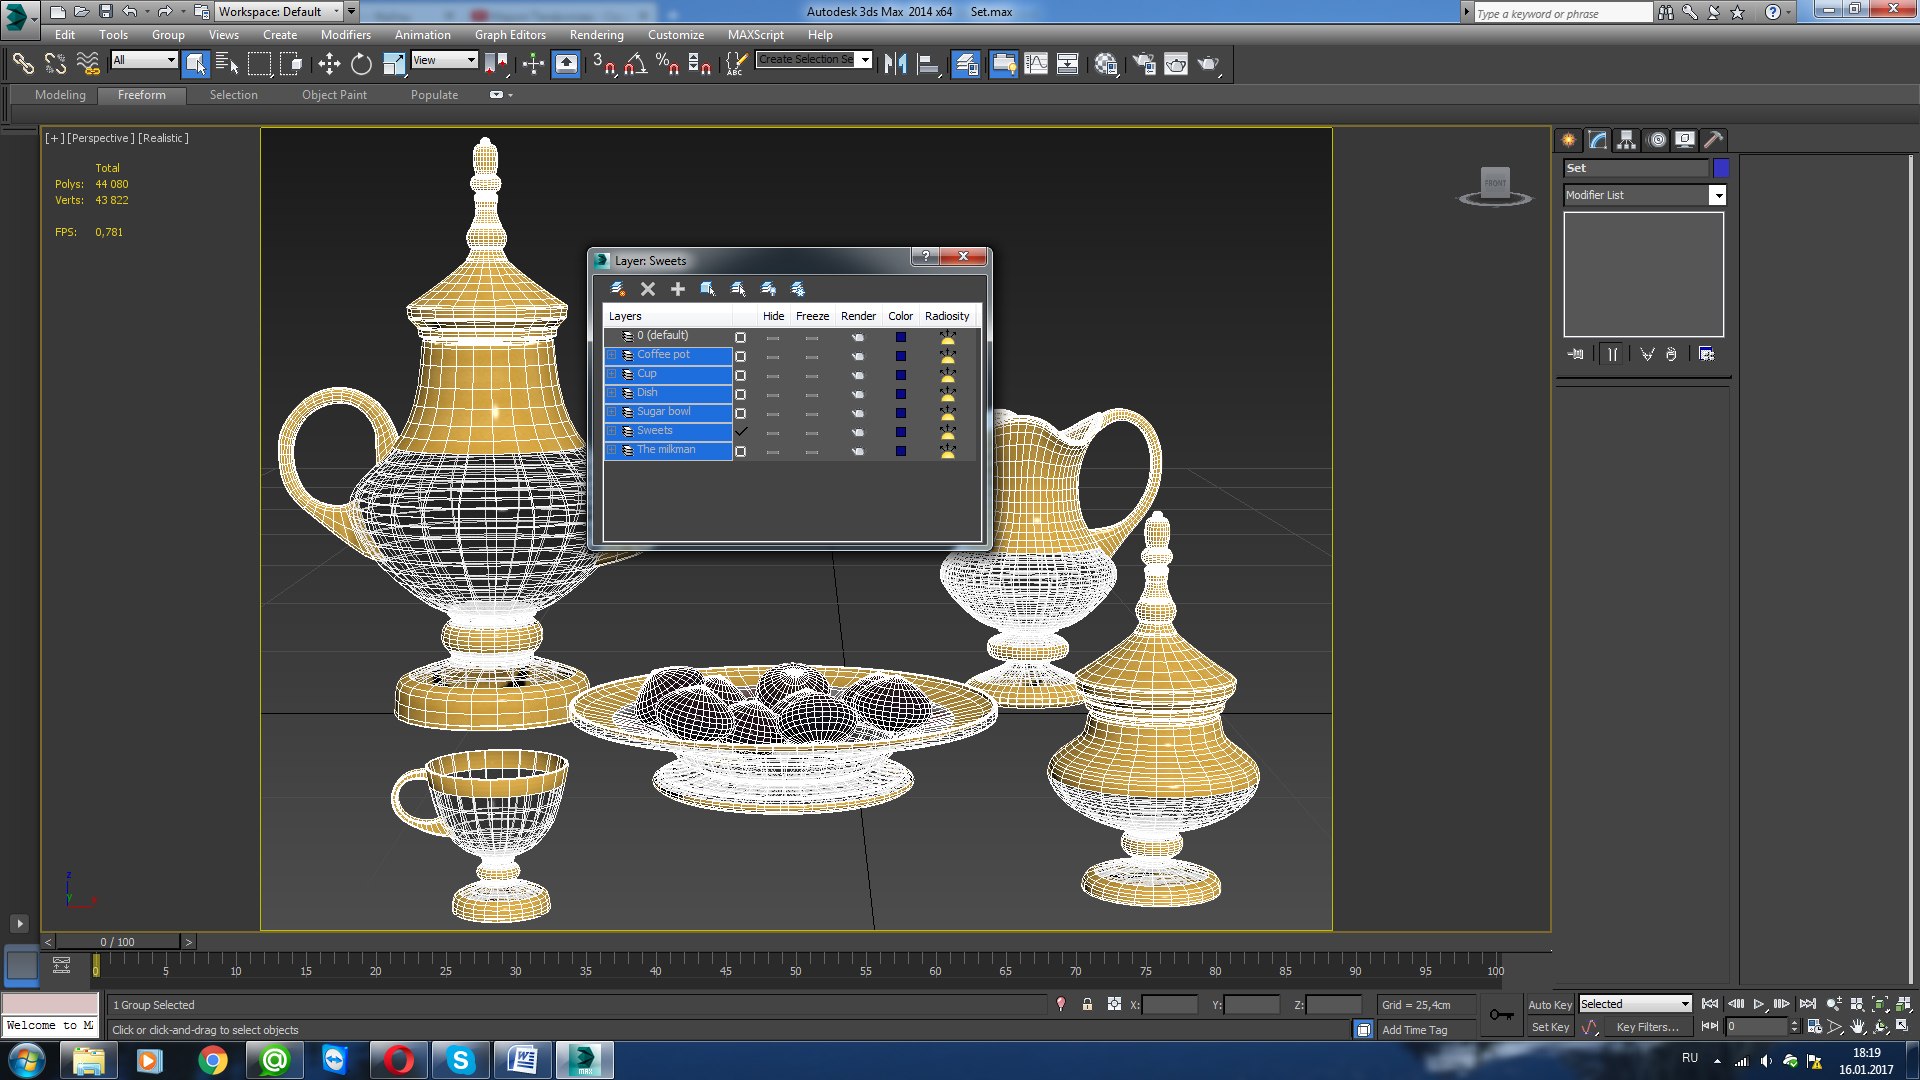Switch to the Modeling ribbon tab
This screenshot has width=1920, height=1080.
(x=60, y=95)
